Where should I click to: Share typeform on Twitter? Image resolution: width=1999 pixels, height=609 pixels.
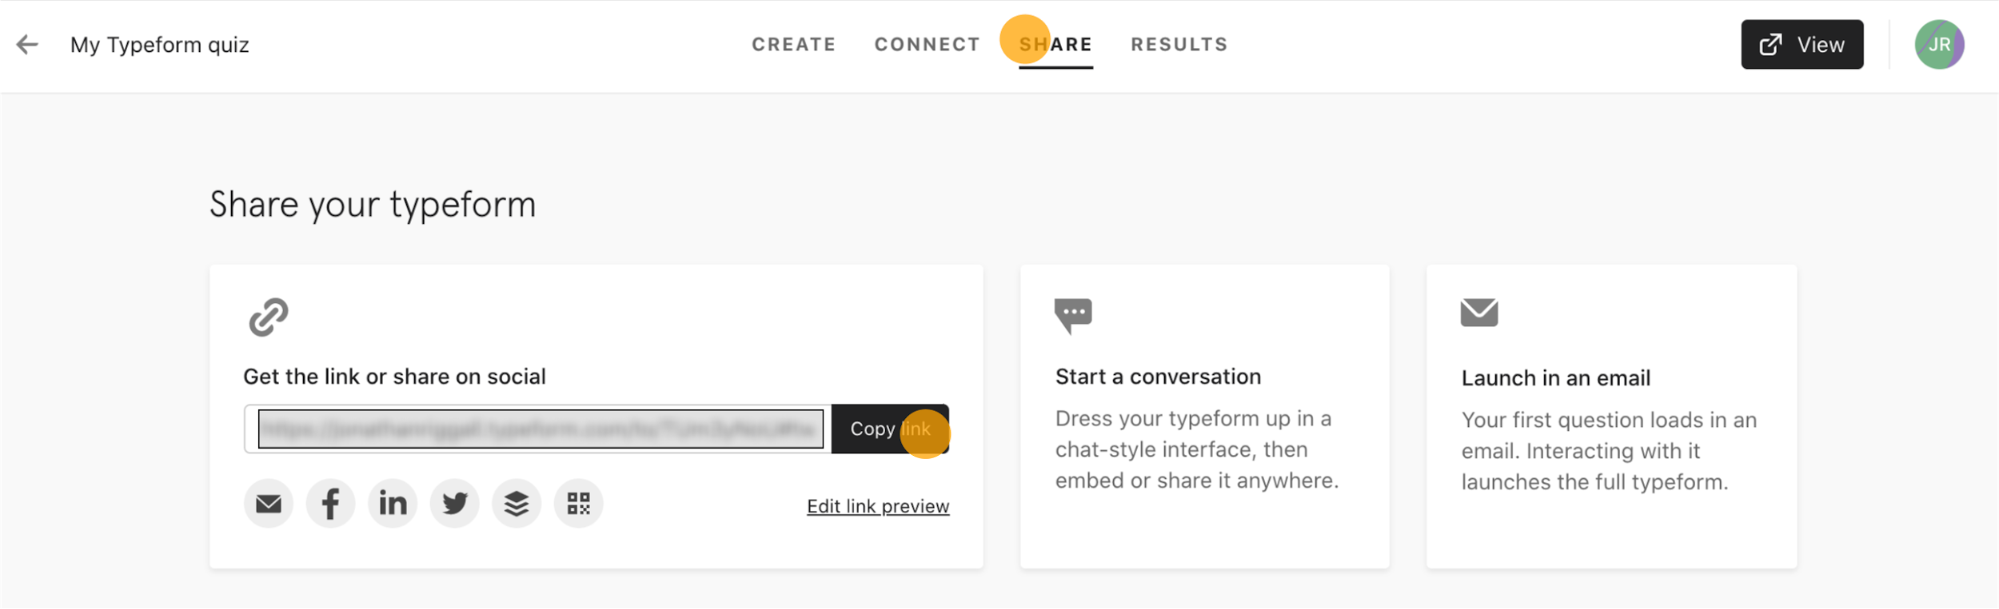[x=454, y=503]
